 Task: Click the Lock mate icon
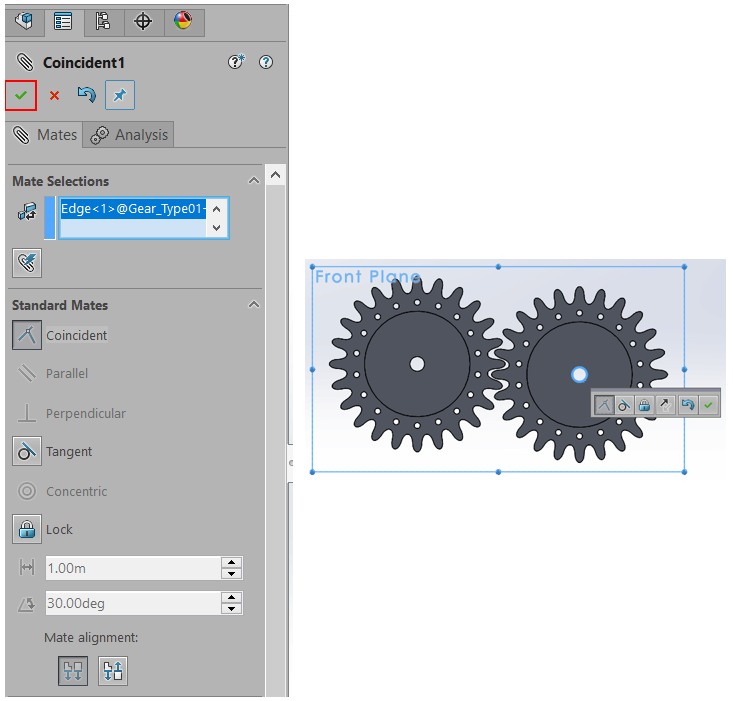(x=27, y=529)
